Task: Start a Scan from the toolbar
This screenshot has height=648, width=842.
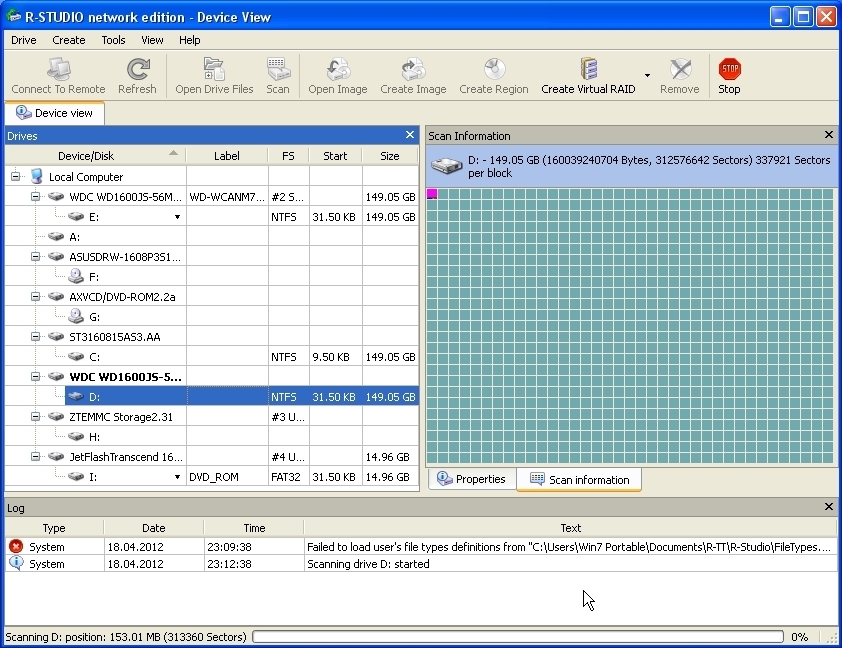Action: point(278,76)
